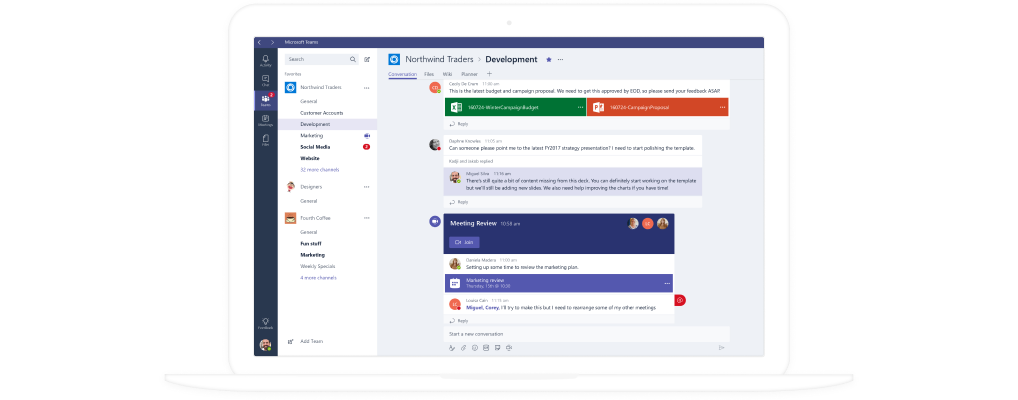This screenshot has width=1018, height=400.
Task: Select the Customer Accounts channel
Action: pyautogui.click(x=321, y=113)
